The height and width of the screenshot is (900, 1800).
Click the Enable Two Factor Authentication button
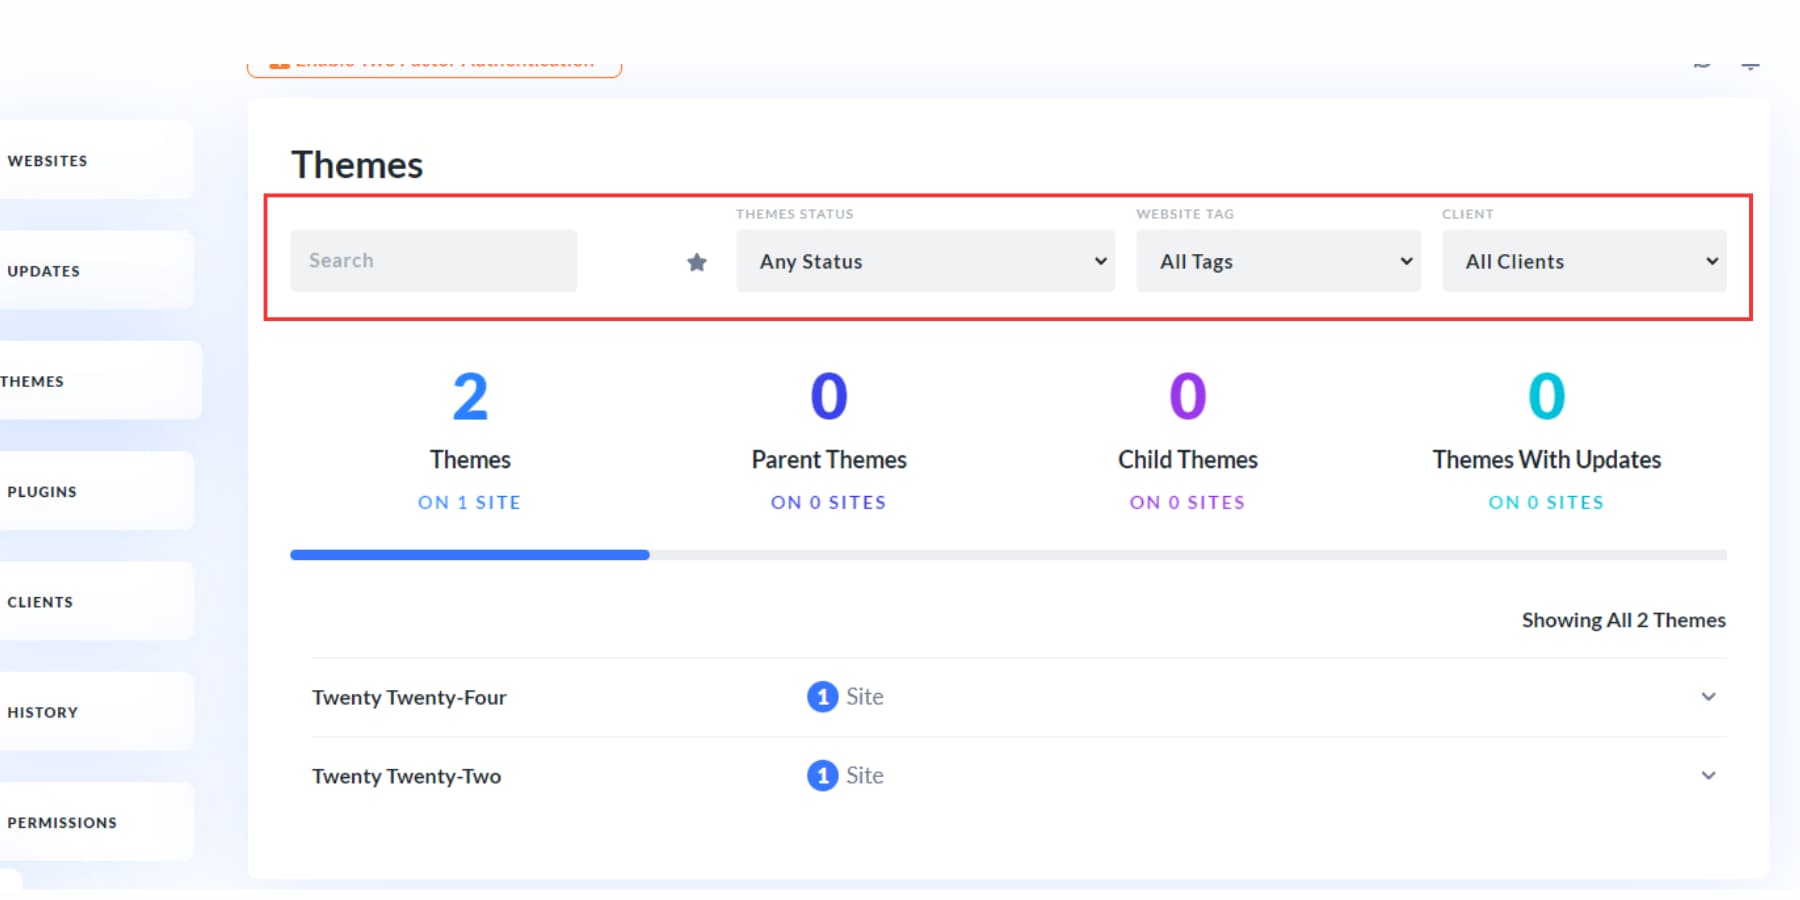434,62
